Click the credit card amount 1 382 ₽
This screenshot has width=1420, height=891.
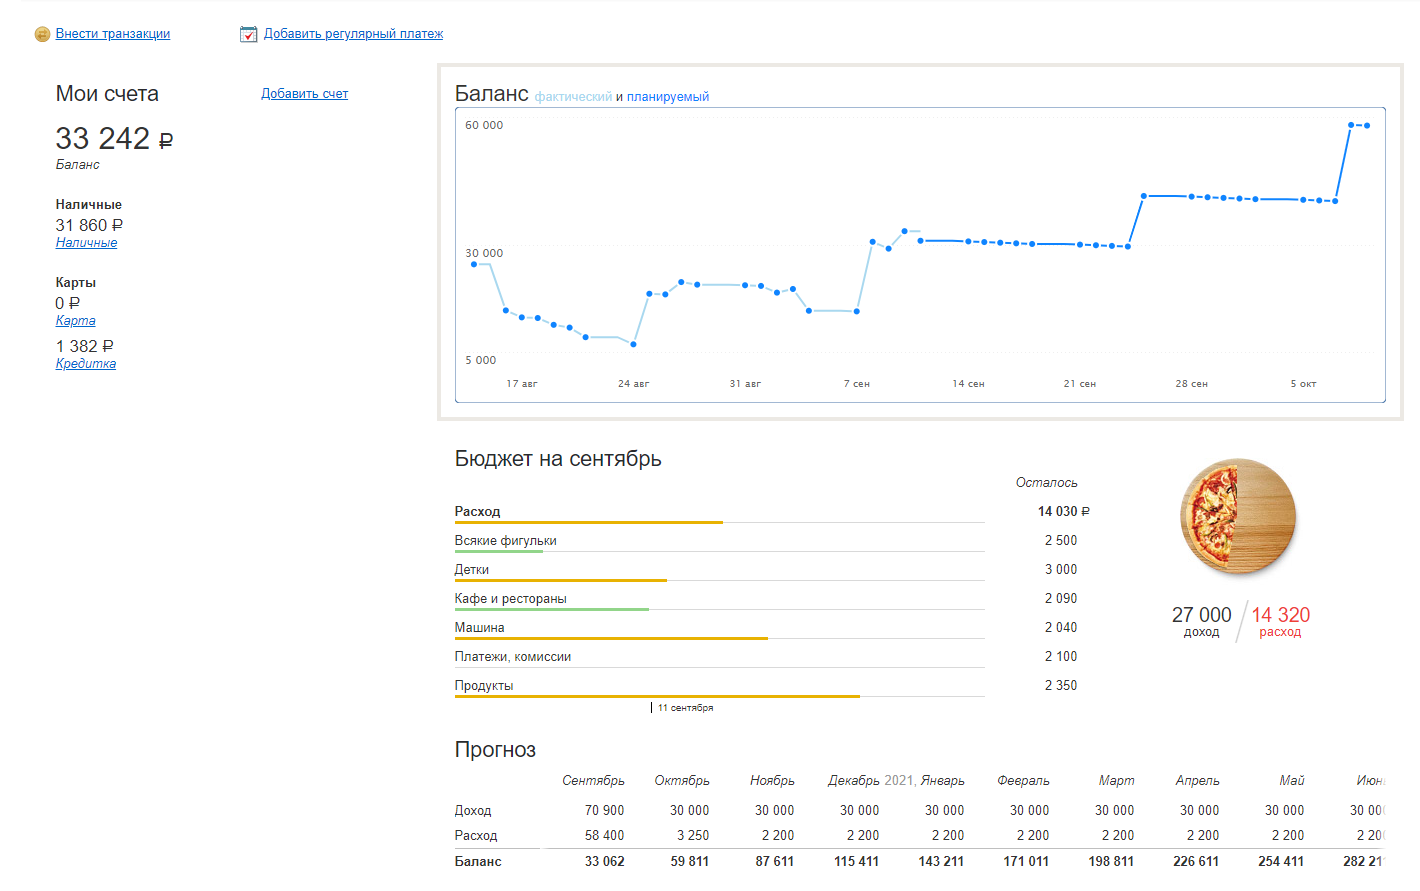[x=85, y=347]
